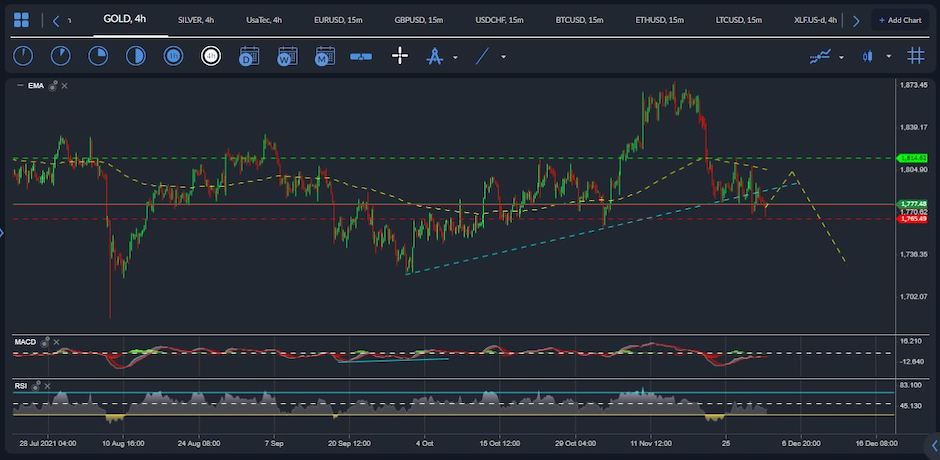Image resolution: width=940 pixels, height=460 pixels.
Task: Expand the compass drawing tools dropdown
Action: click(x=456, y=57)
